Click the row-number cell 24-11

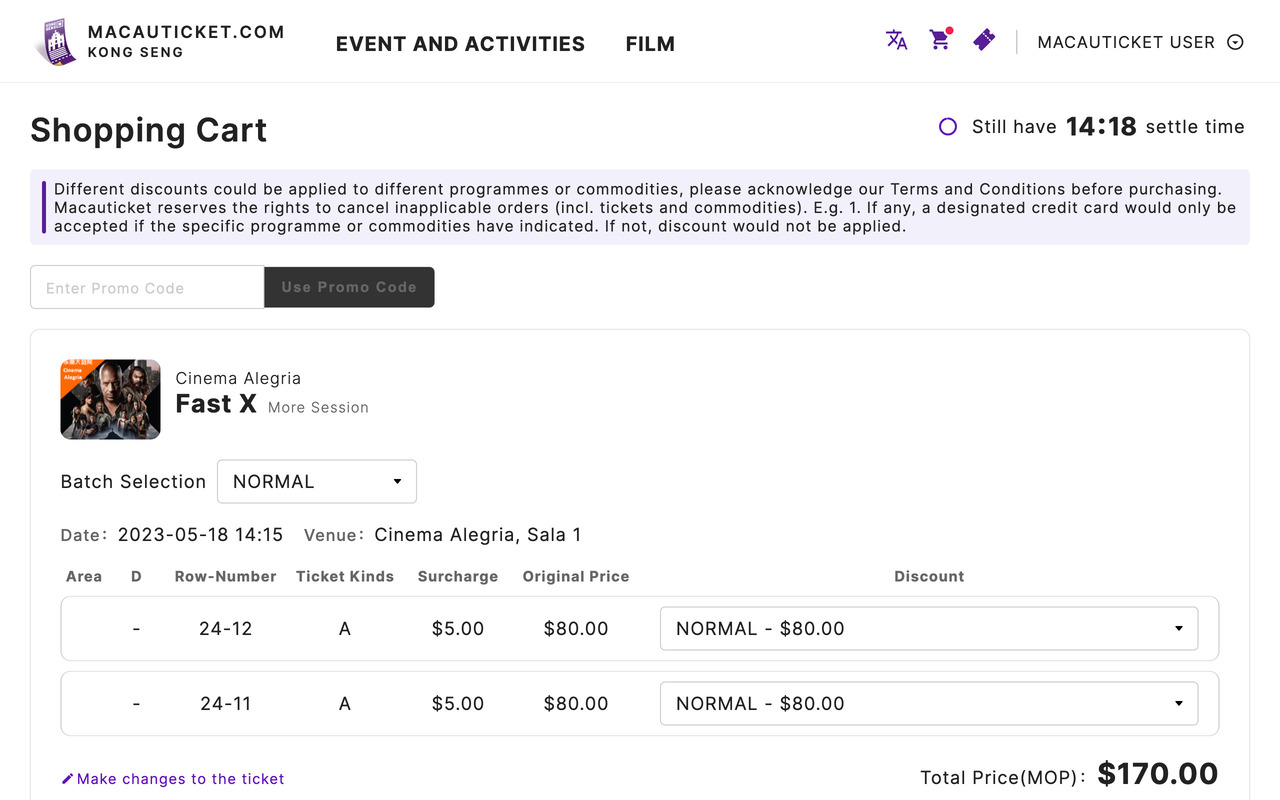click(x=225, y=704)
